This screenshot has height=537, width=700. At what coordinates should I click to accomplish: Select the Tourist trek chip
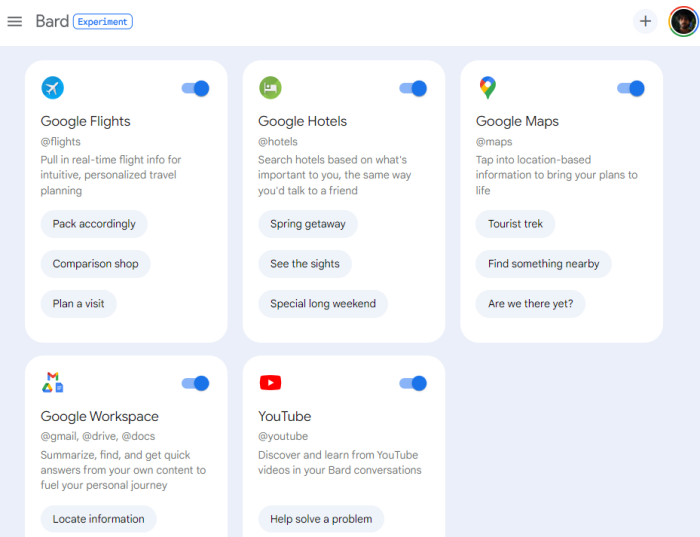point(515,224)
